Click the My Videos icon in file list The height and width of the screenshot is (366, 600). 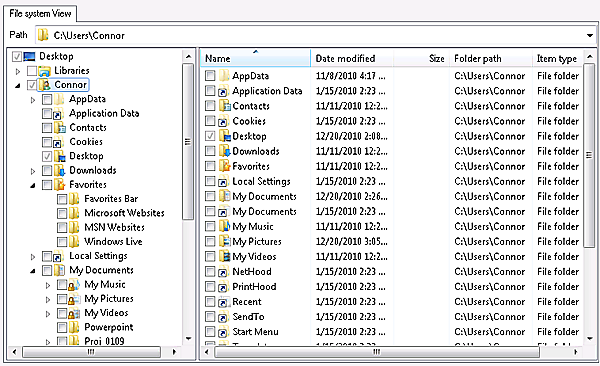tap(225, 256)
